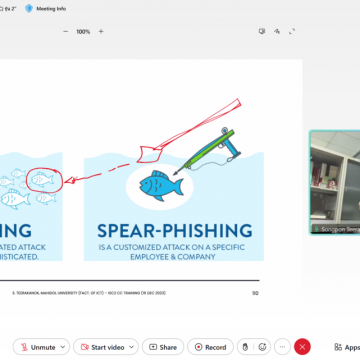
Task: Select the presenter video thumbnail
Action: click(335, 183)
